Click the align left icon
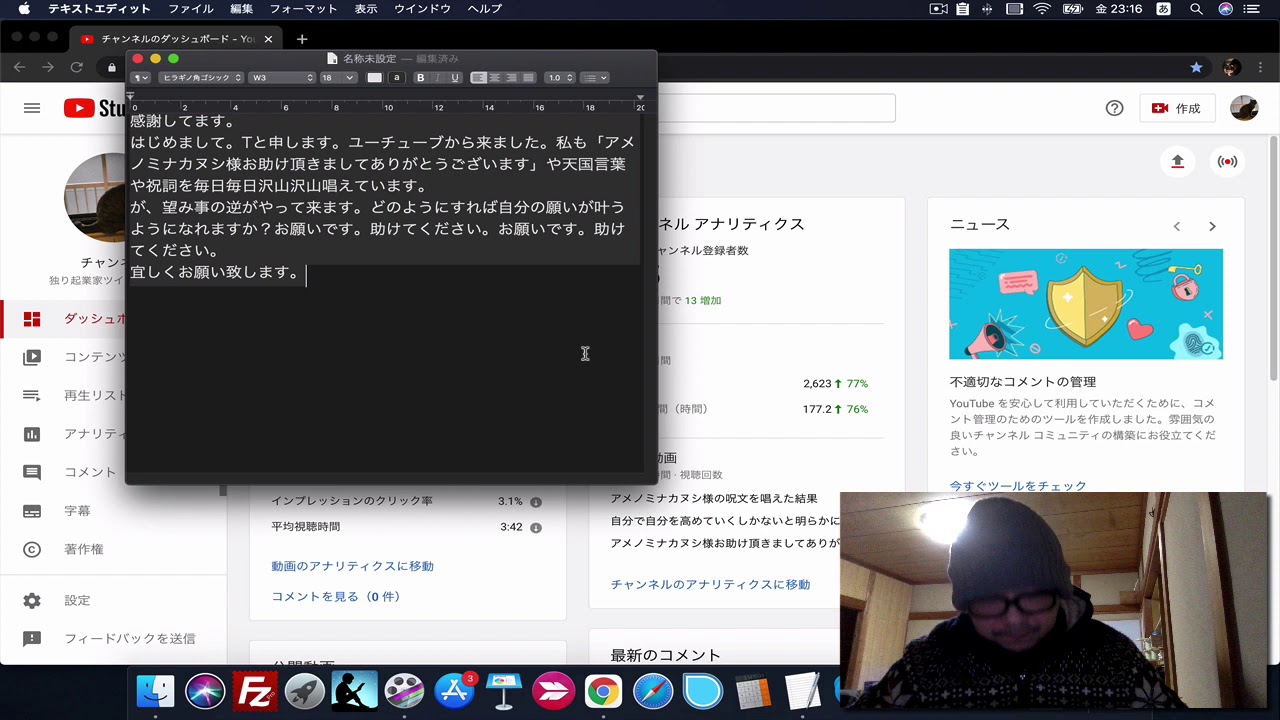 point(479,78)
